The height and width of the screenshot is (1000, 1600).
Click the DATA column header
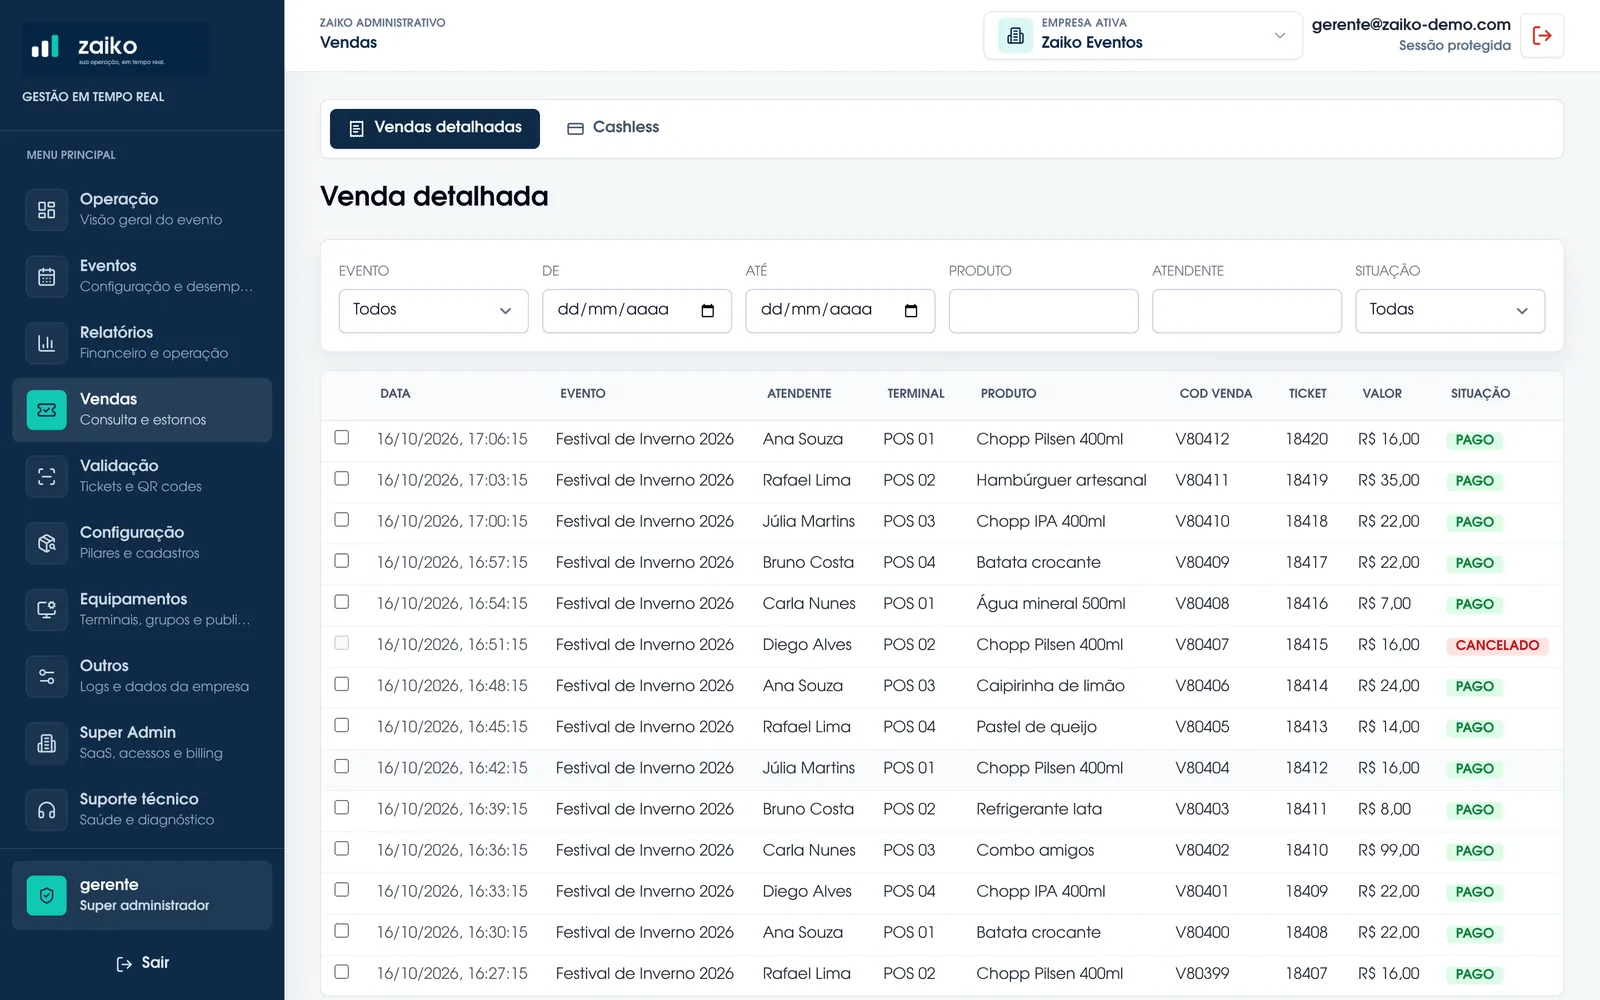pyautogui.click(x=395, y=394)
